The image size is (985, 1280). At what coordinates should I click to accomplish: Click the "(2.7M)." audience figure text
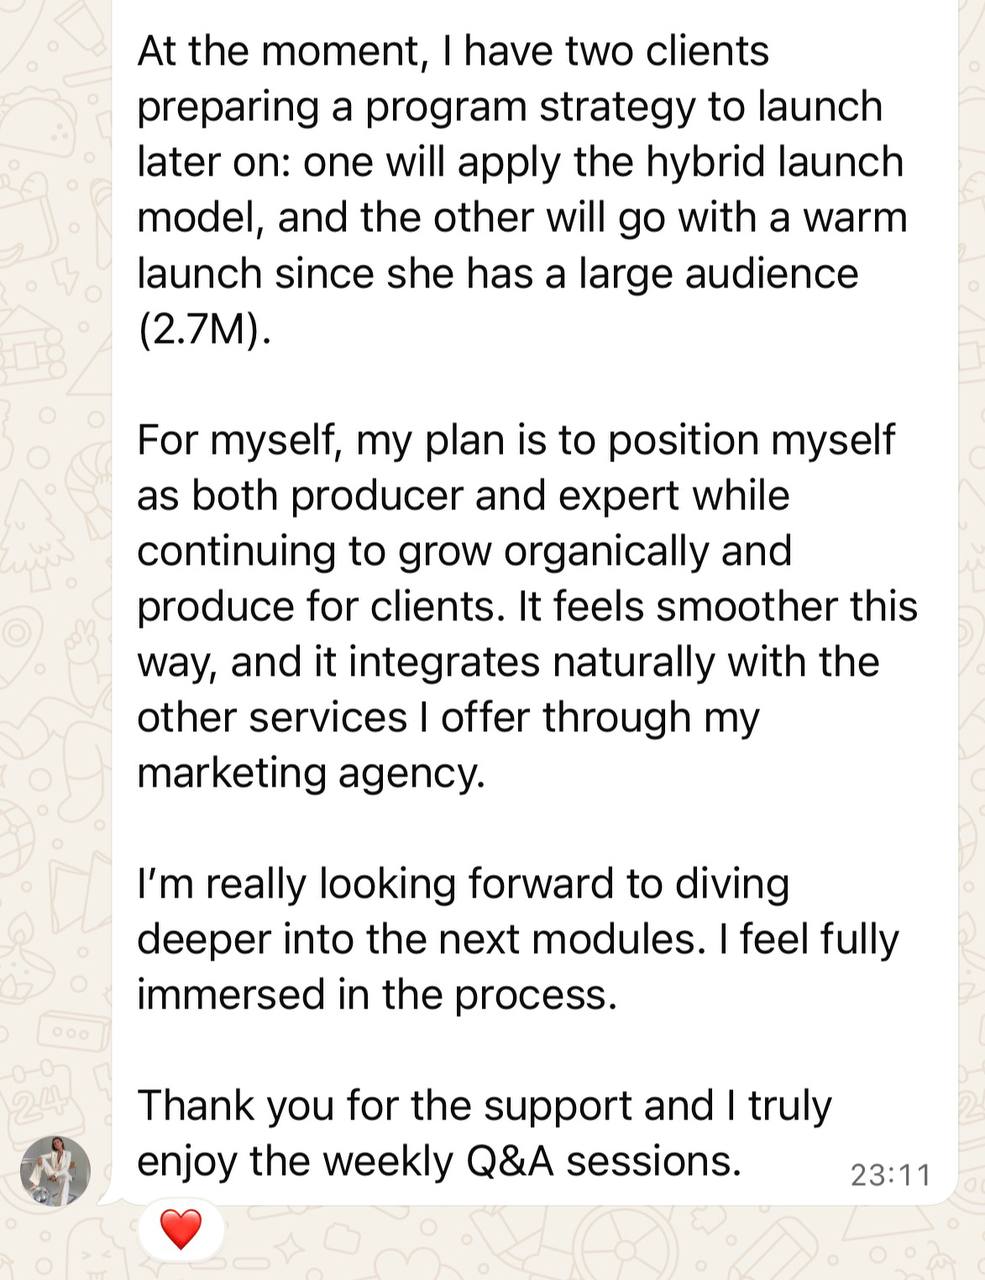click(204, 329)
